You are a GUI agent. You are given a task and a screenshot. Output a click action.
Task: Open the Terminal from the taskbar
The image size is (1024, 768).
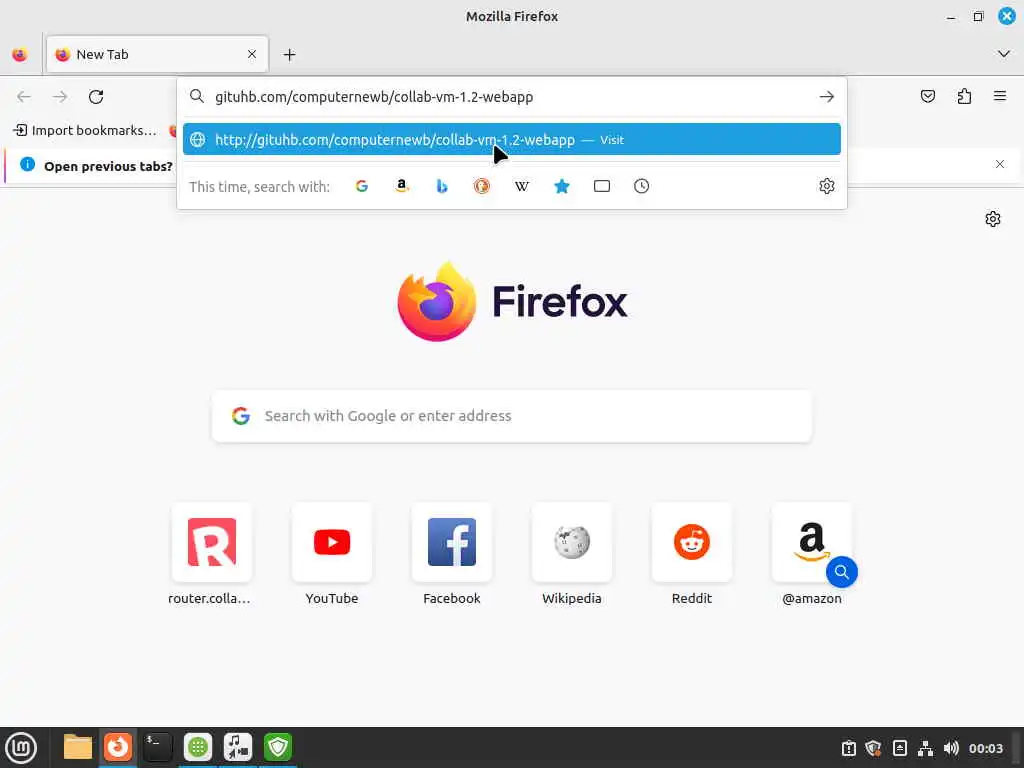[x=158, y=747]
